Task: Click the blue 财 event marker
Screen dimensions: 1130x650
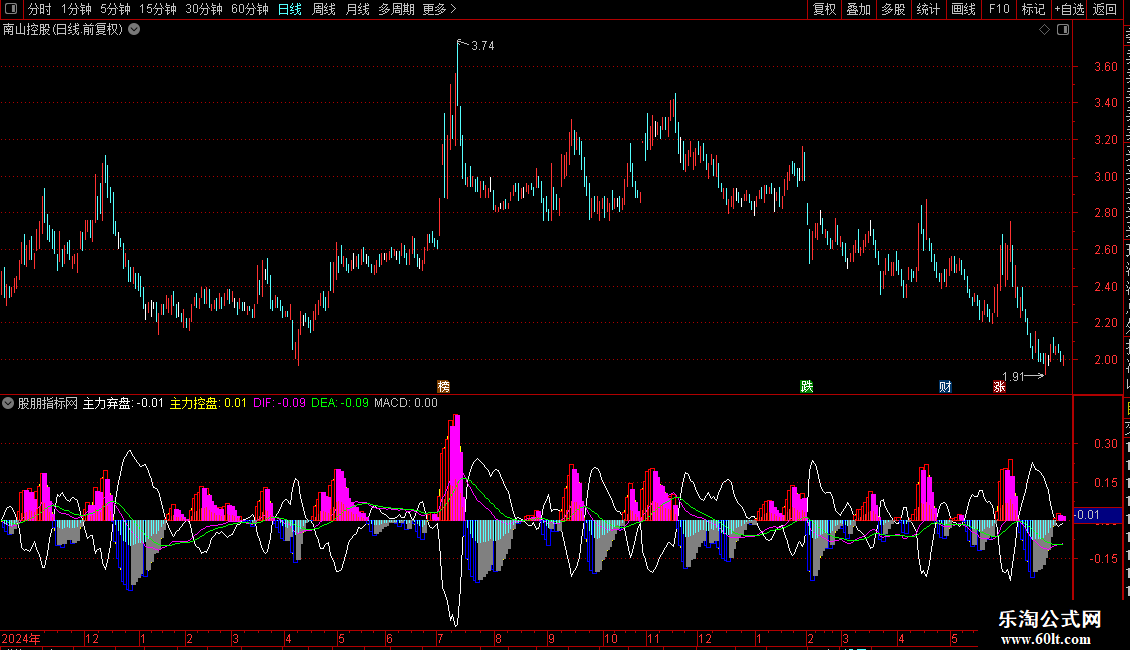Action: pos(946,387)
